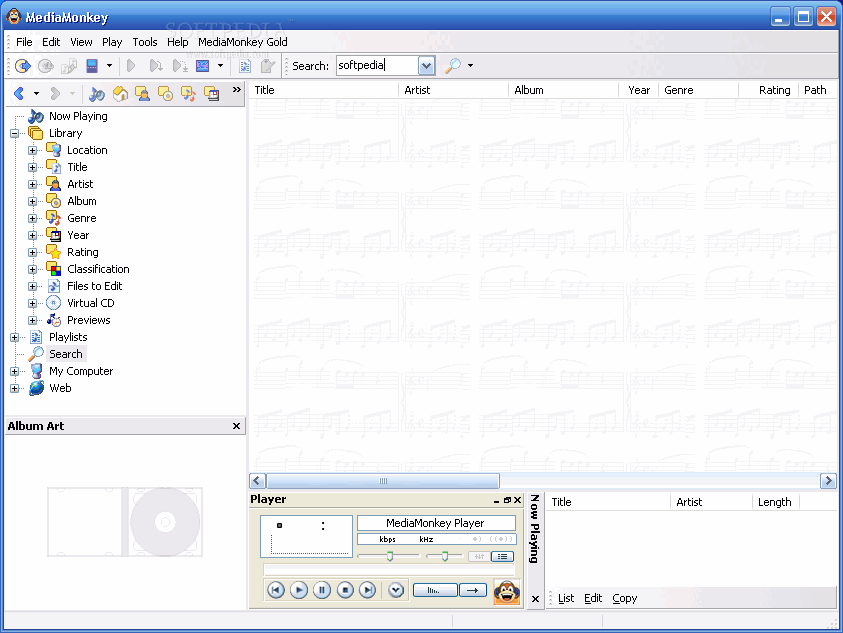Screen dimensions: 843x633
Task: Stop playback in the Player
Action: tap(345, 590)
